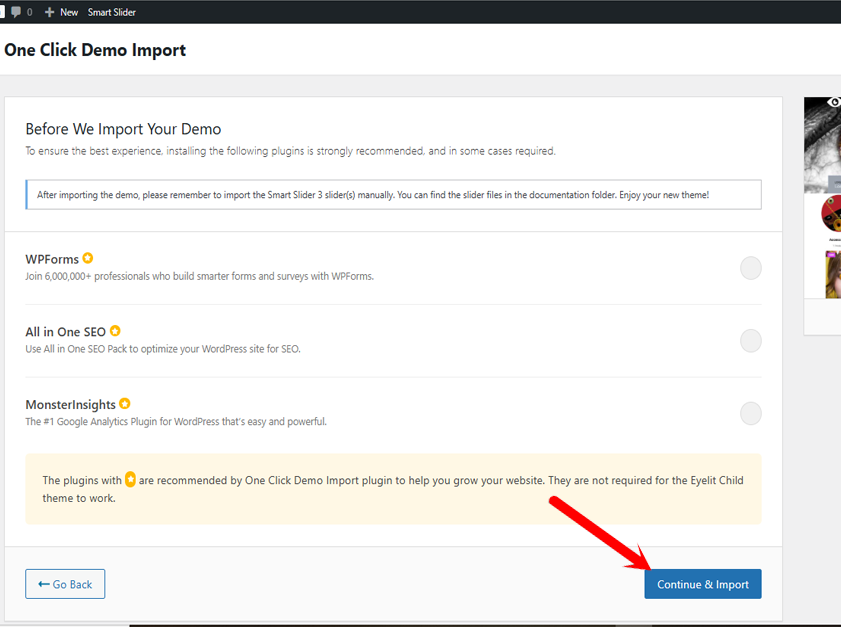The width and height of the screenshot is (841, 627).
Task: Open the Smart Slider admin bar menu
Action: (x=111, y=12)
